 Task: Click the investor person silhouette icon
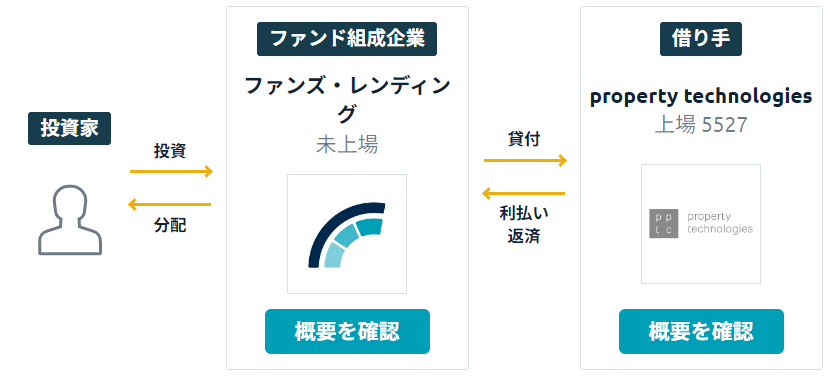click(x=70, y=220)
